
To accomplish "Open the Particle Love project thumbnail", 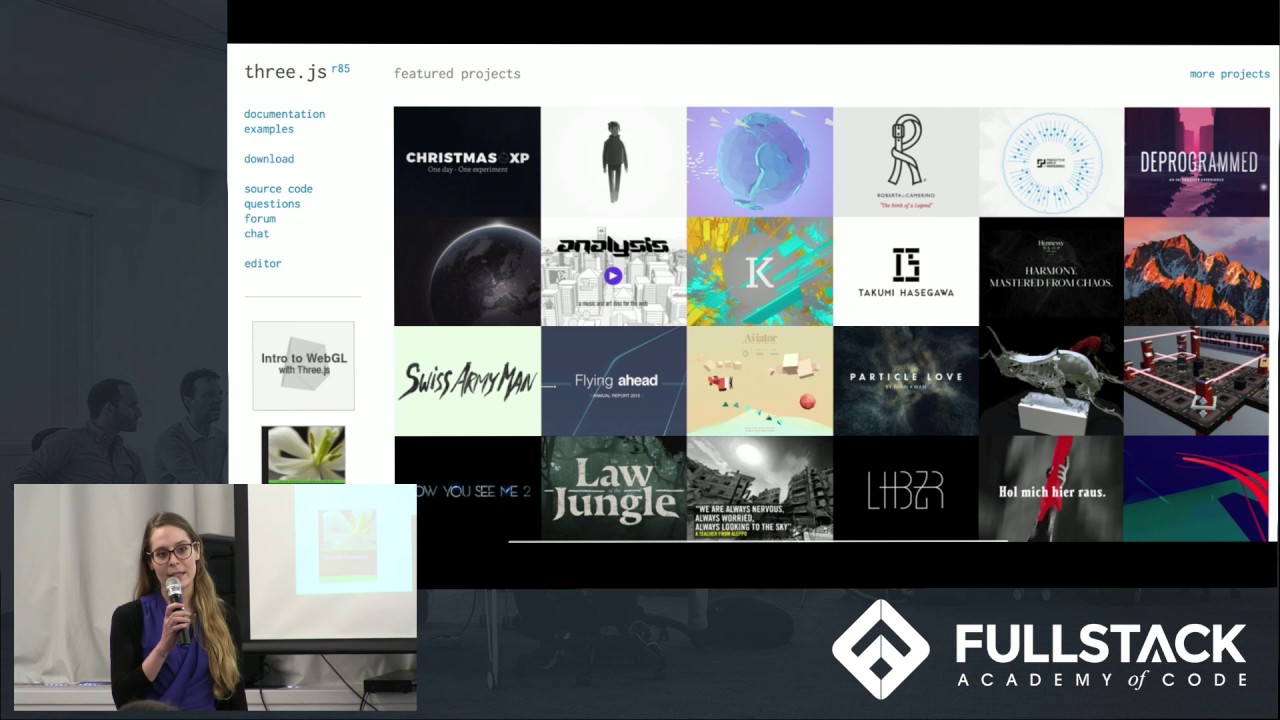I will [x=906, y=381].
